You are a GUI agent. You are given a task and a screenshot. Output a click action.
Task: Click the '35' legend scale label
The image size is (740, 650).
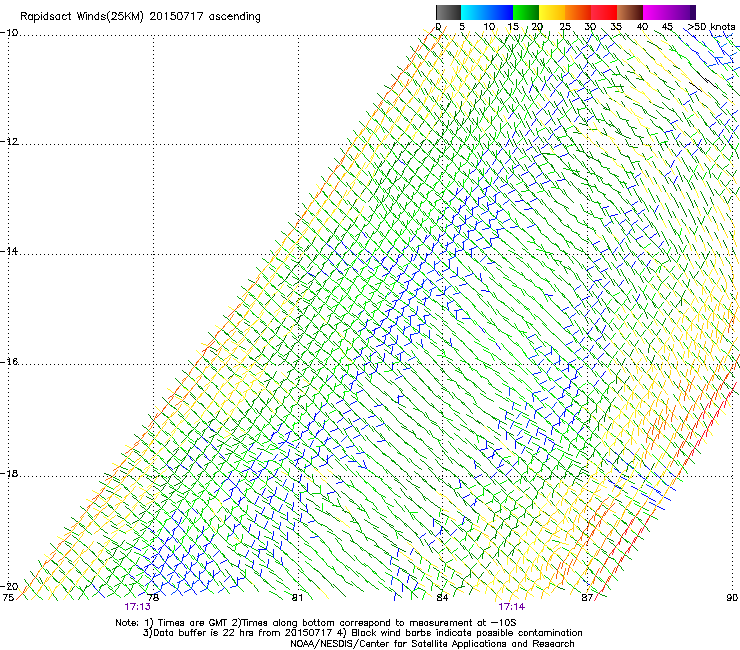click(616, 27)
